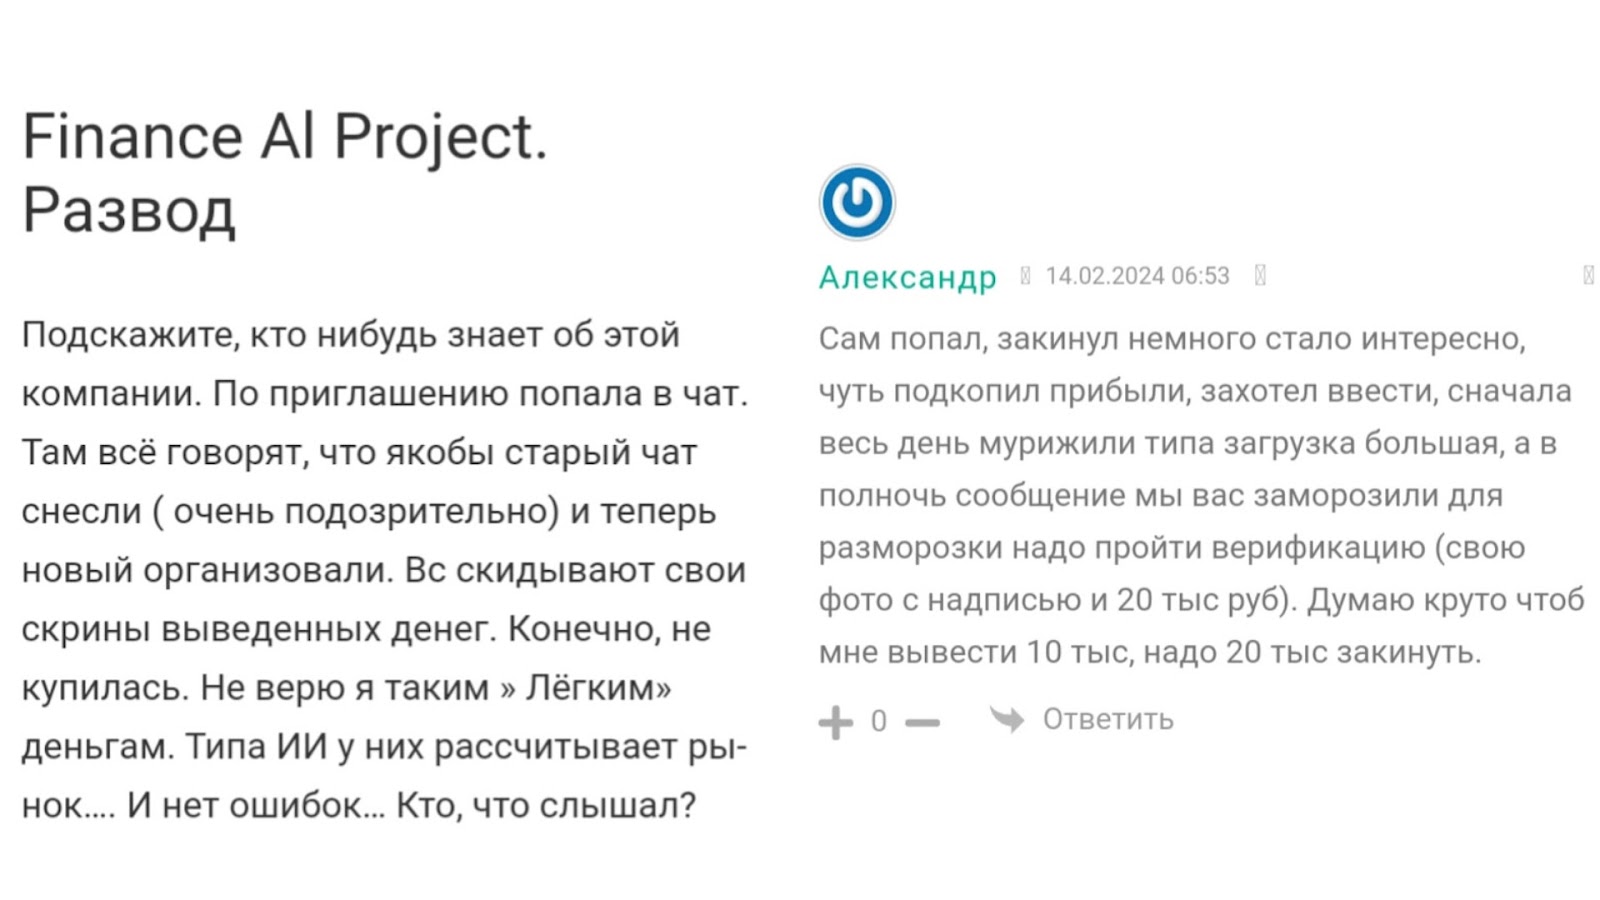This screenshot has height=900, width=1600.
Task: Click the question 'Кто, что слышал?'
Action: pos(545,805)
